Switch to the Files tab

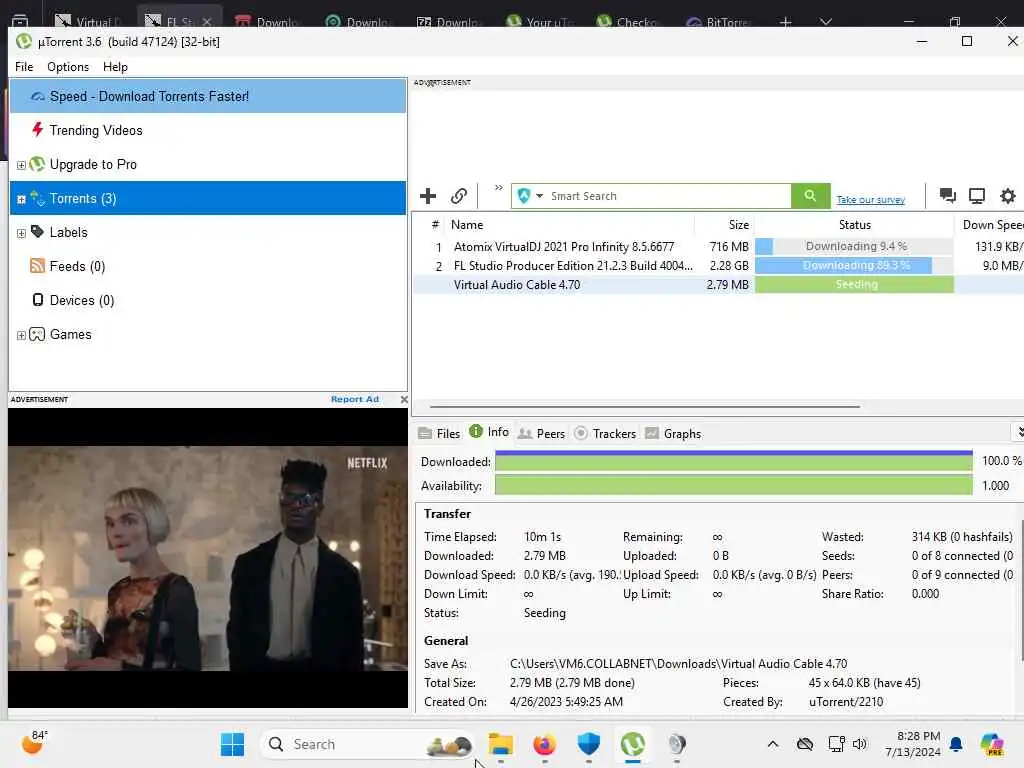440,434
